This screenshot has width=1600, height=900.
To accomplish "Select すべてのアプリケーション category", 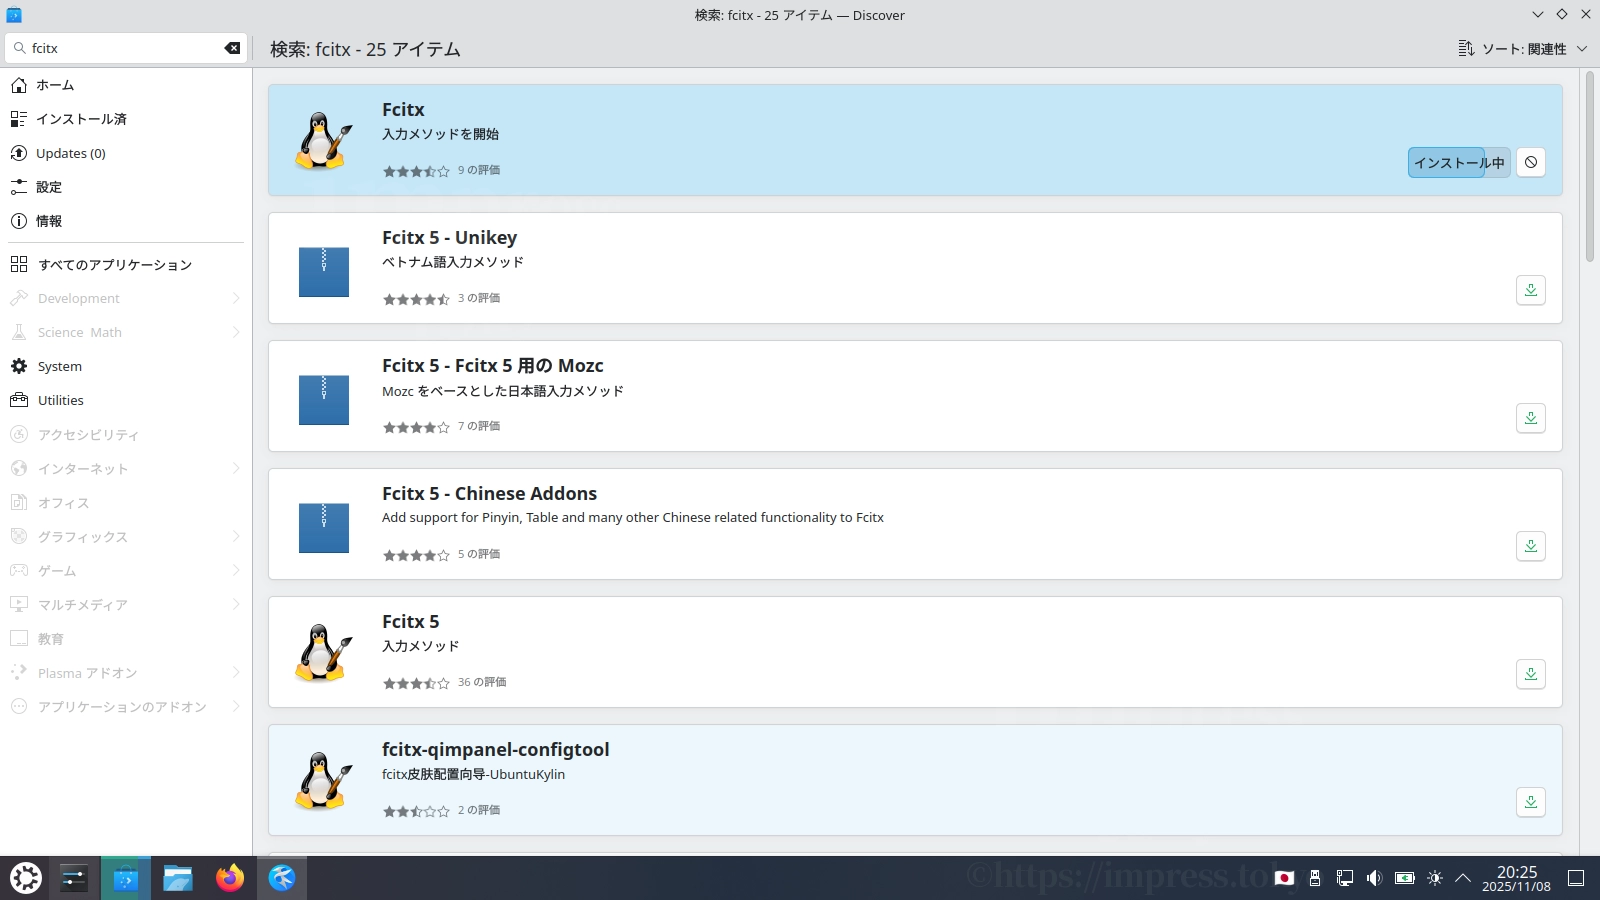I will tap(126, 264).
